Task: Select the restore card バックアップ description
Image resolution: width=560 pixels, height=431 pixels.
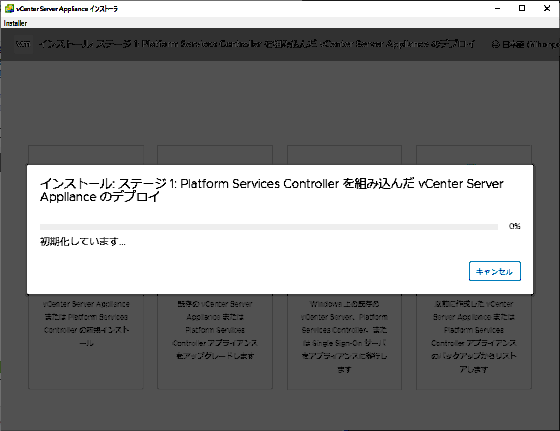Action: (474, 336)
